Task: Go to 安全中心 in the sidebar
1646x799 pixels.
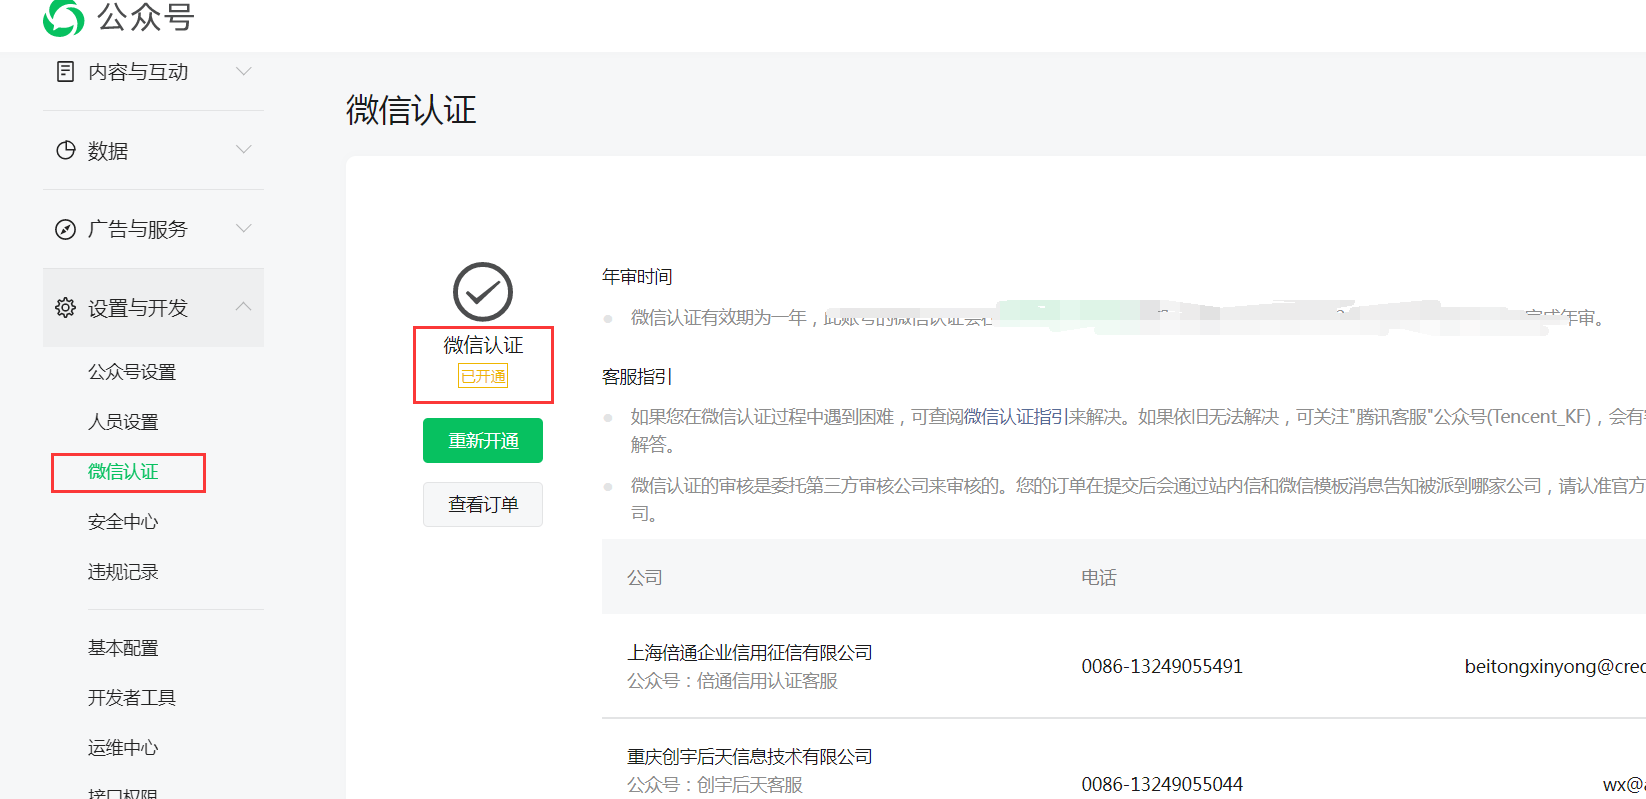Action: pyautogui.click(x=123, y=522)
